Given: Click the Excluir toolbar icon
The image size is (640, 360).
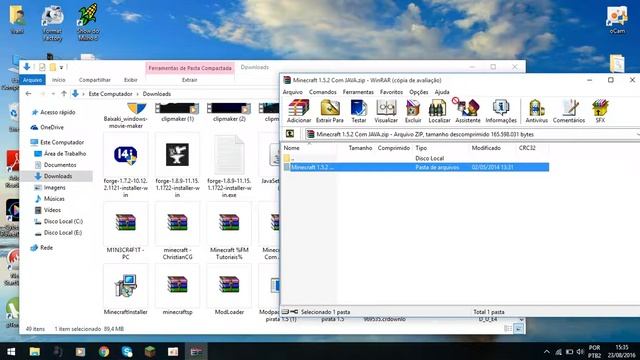Looking at the screenshot, I should pyautogui.click(x=413, y=111).
